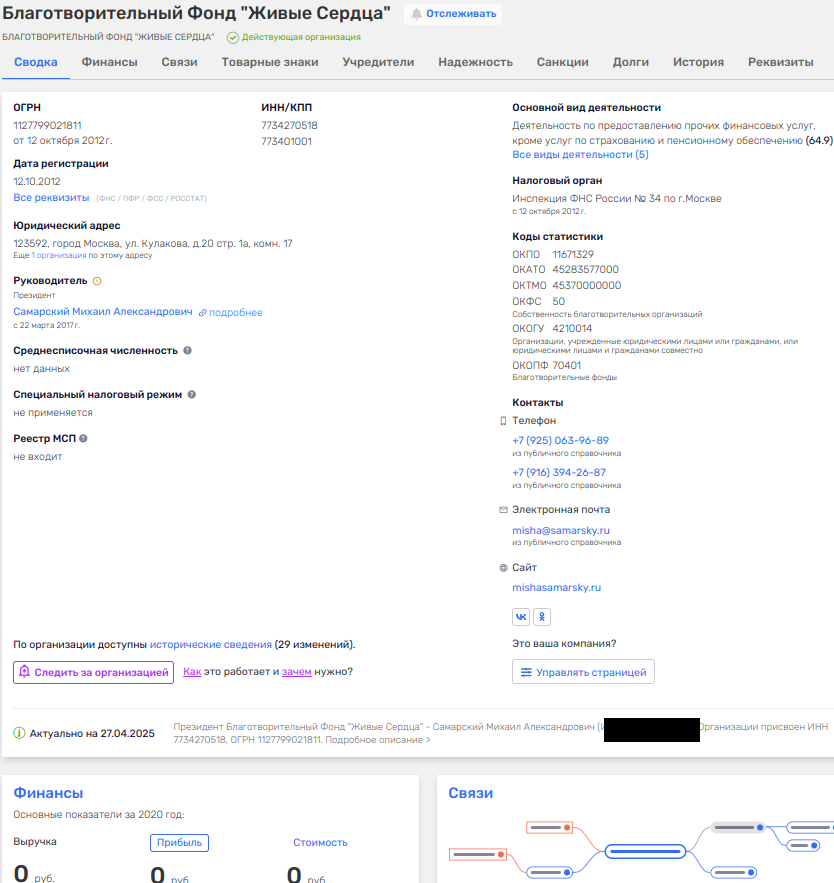The width and height of the screenshot is (834, 883).
Task: Open the Долги tab
Action: [631, 62]
